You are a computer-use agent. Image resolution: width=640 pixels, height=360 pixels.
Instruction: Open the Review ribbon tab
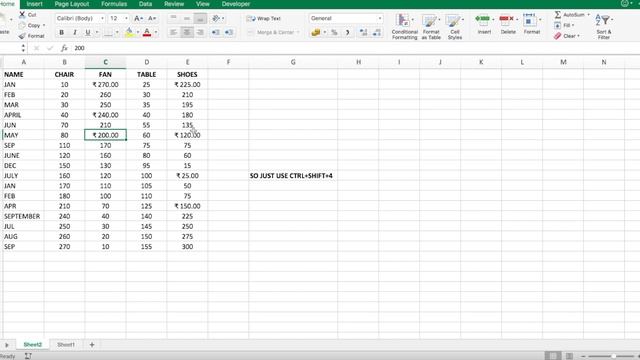point(174,4)
